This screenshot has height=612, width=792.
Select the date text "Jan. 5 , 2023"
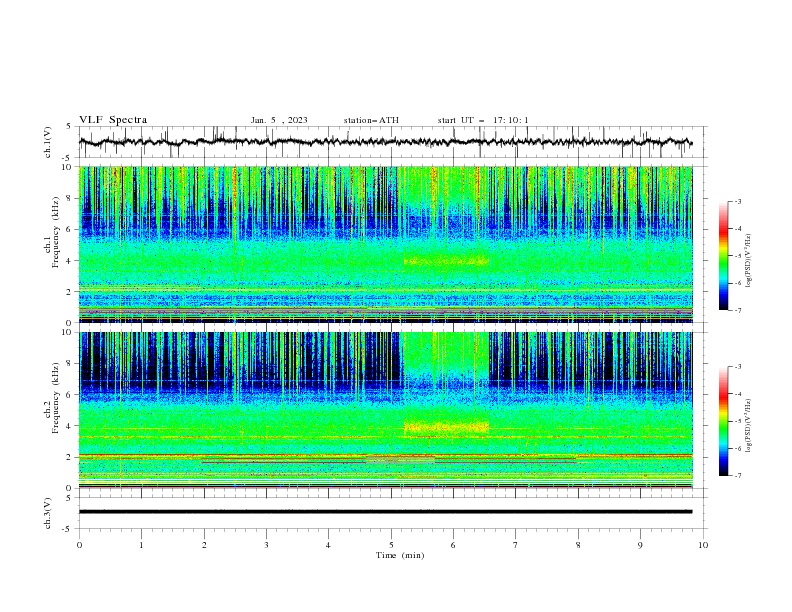(x=279, y=120)
